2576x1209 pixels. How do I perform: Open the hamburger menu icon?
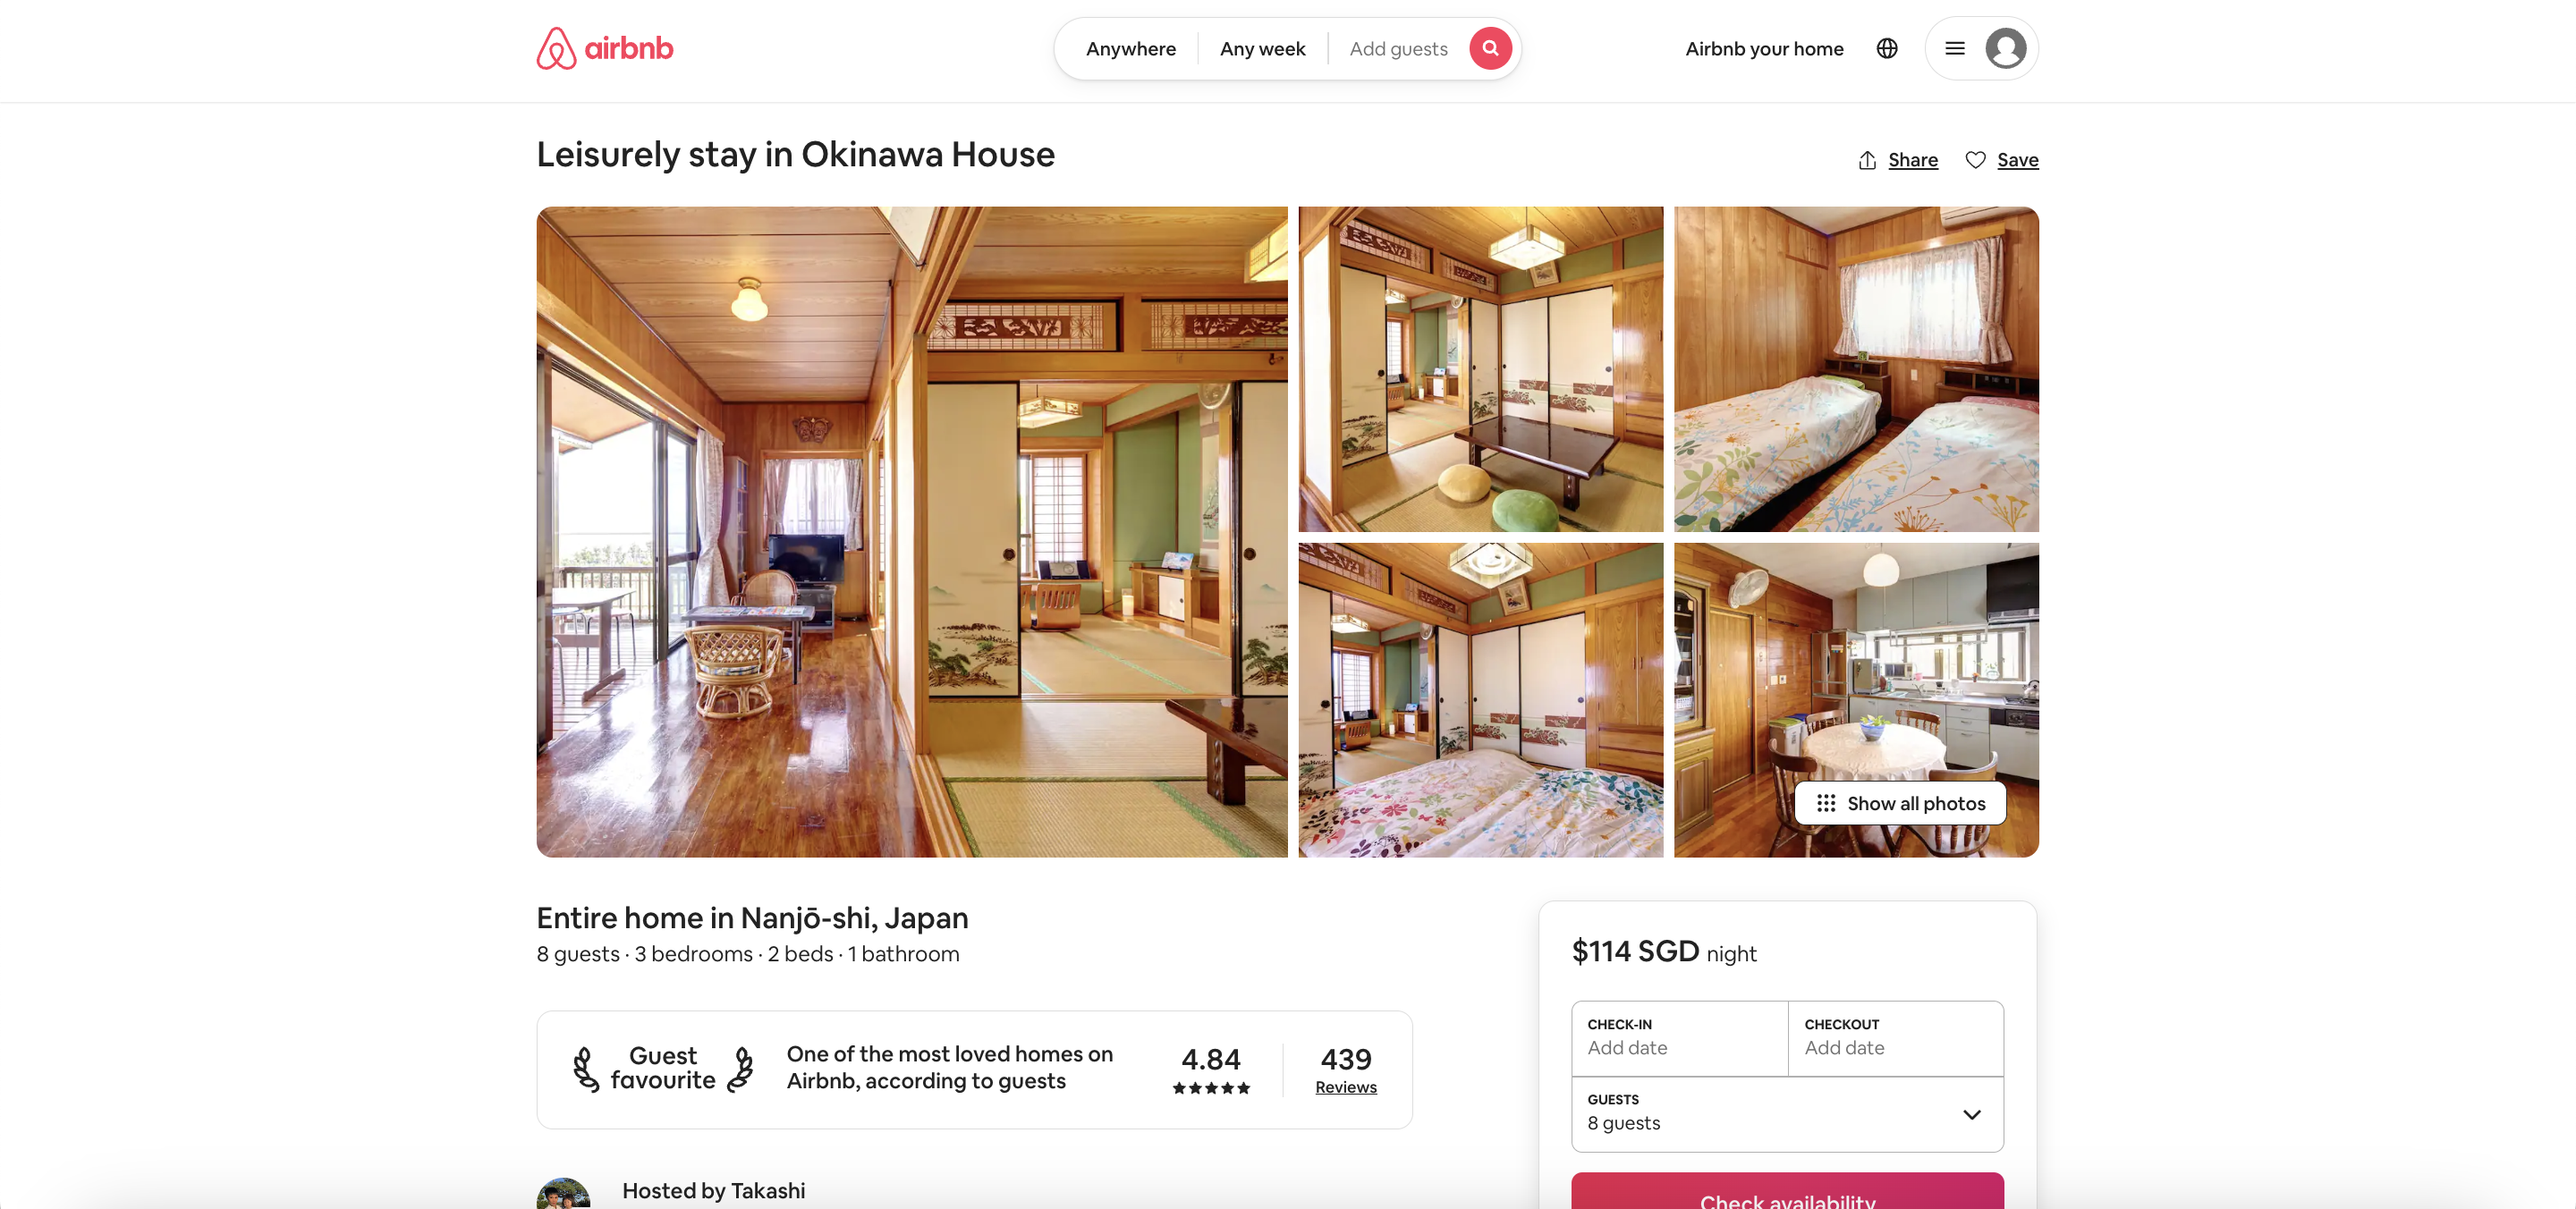click(1954, 48)
